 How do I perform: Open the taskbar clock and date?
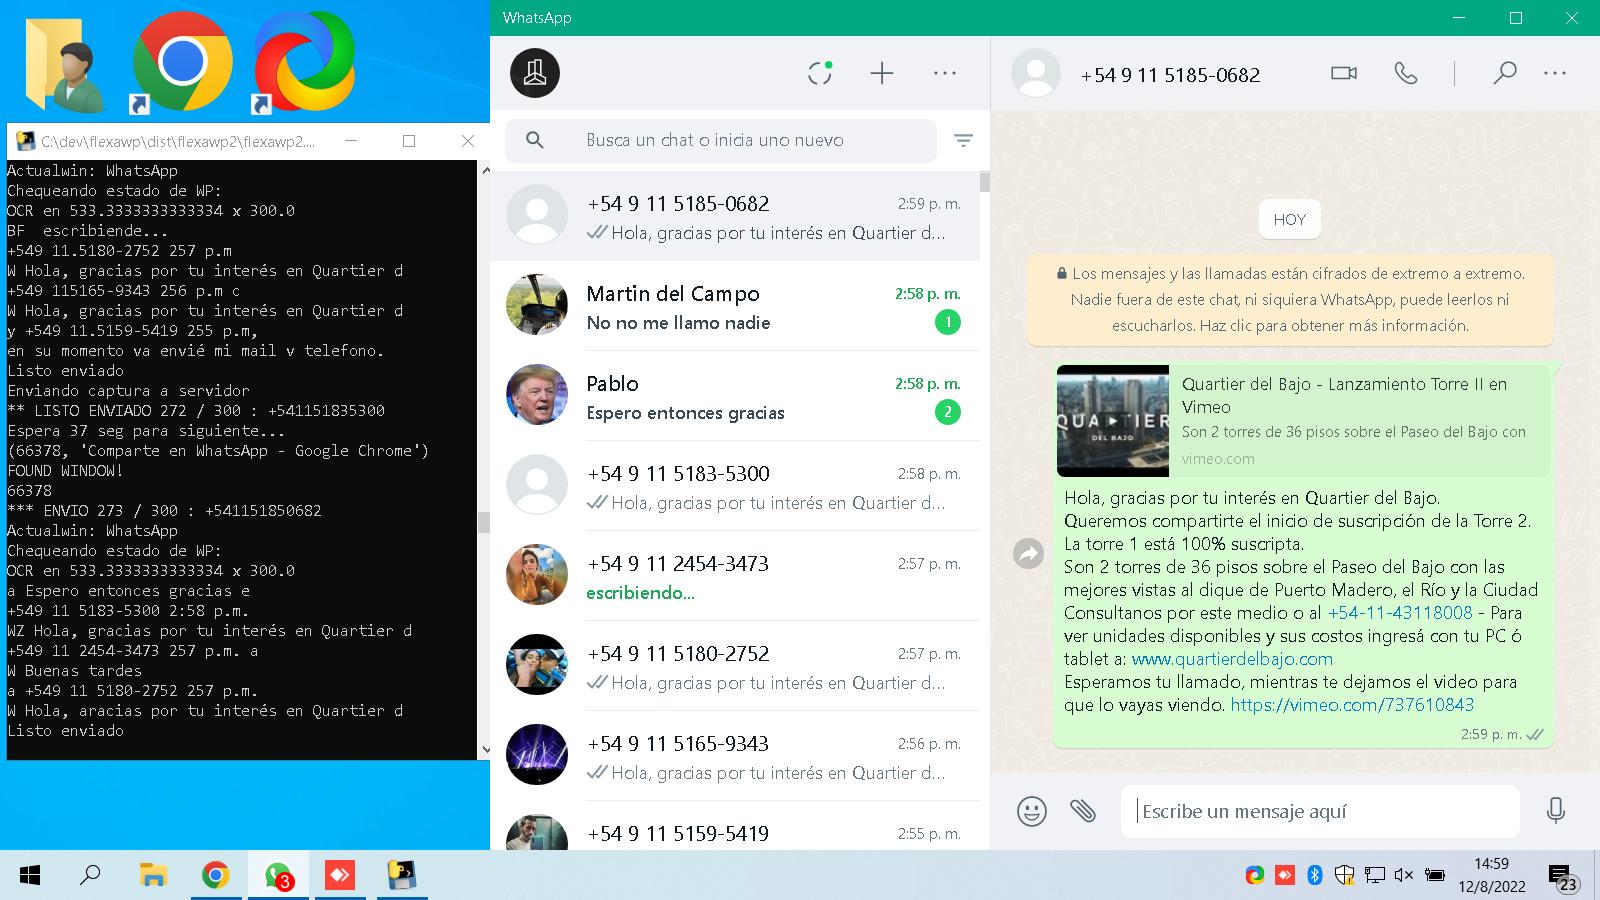(x=1492, y=875)
